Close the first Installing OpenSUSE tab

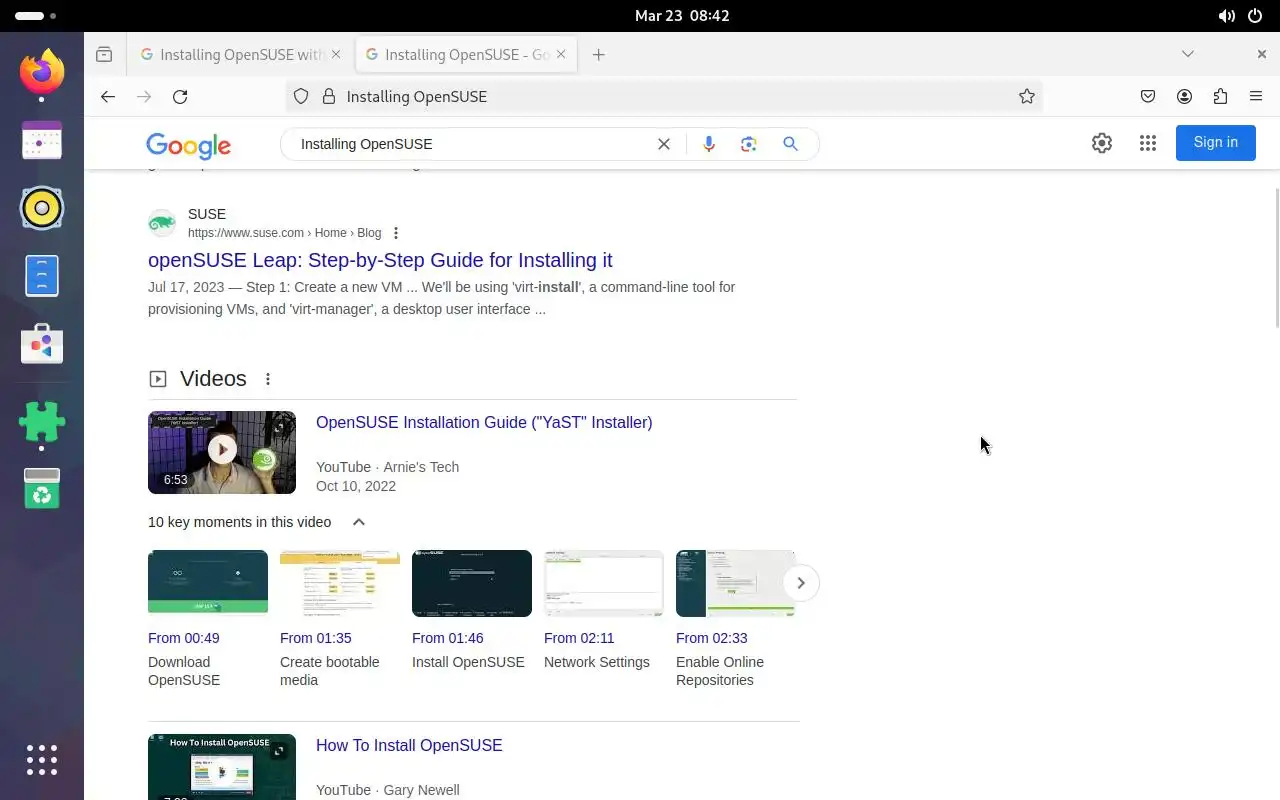(335, 55)
